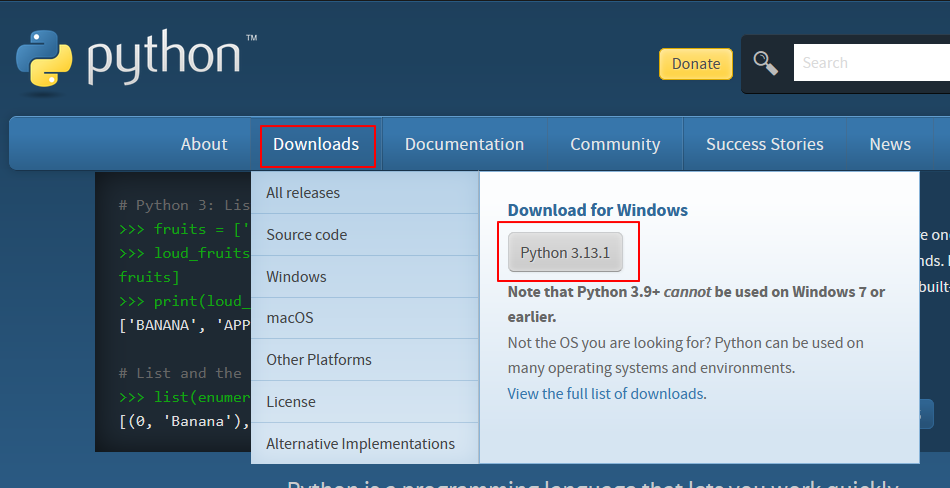
Task: Click the '# List and the' code comment
Action: [x=181, y=373]
